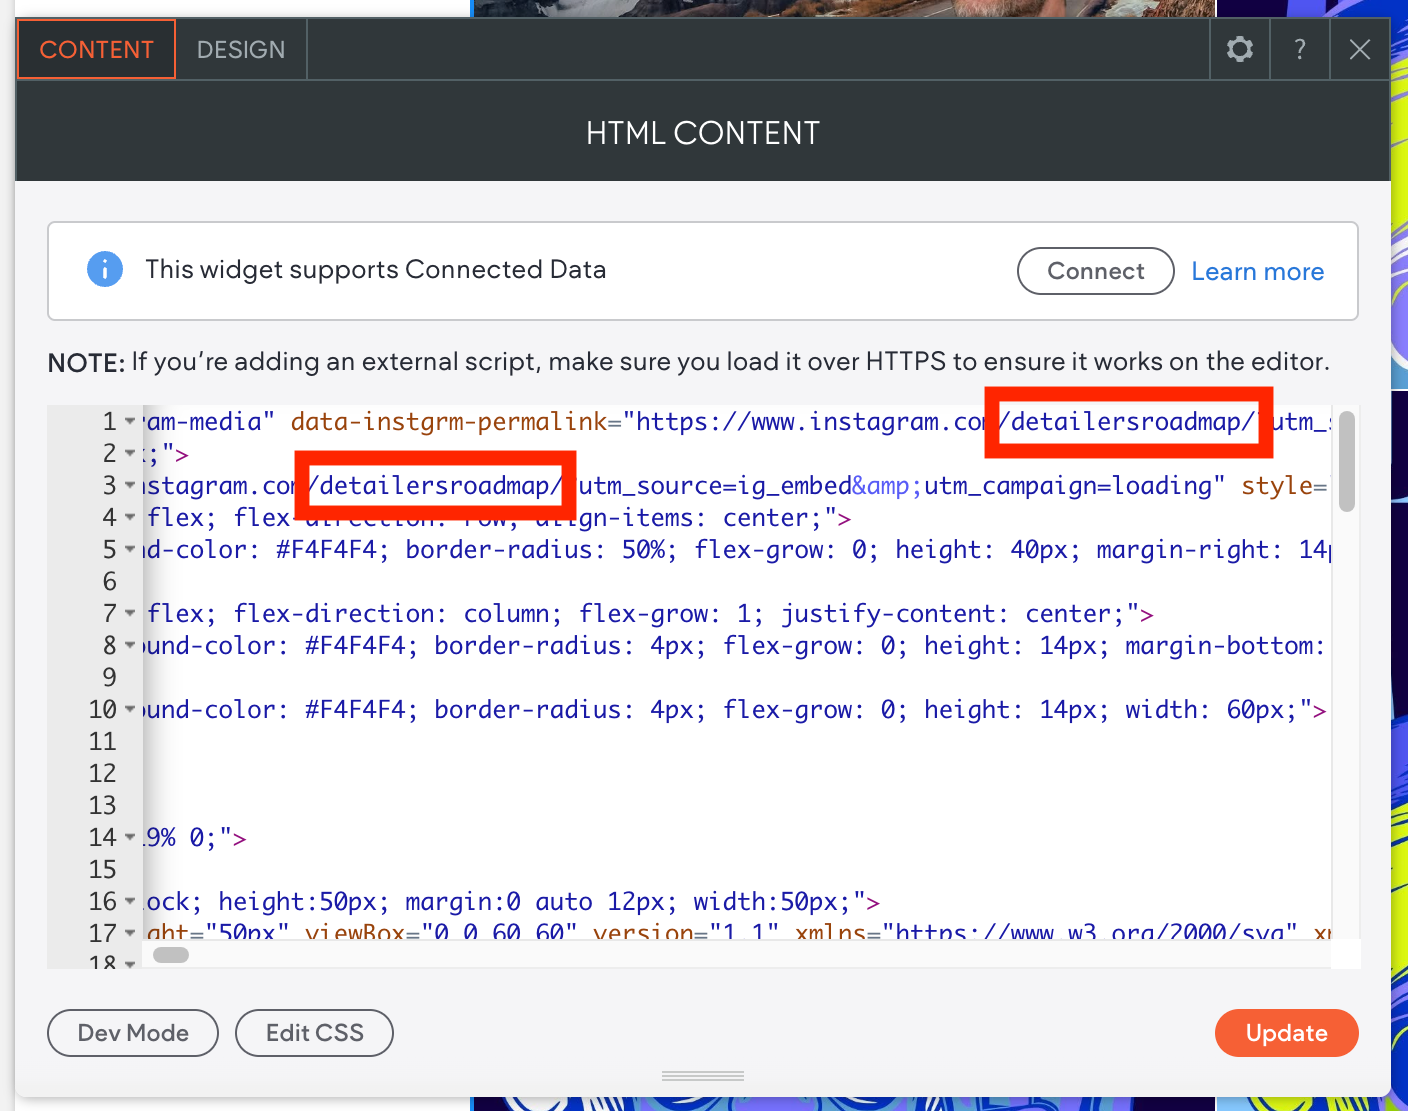Image resolution: width=1408 pixels, height=1111 pixels.
Task: Click the Connect button
Action: click(x=1095, y=271)
